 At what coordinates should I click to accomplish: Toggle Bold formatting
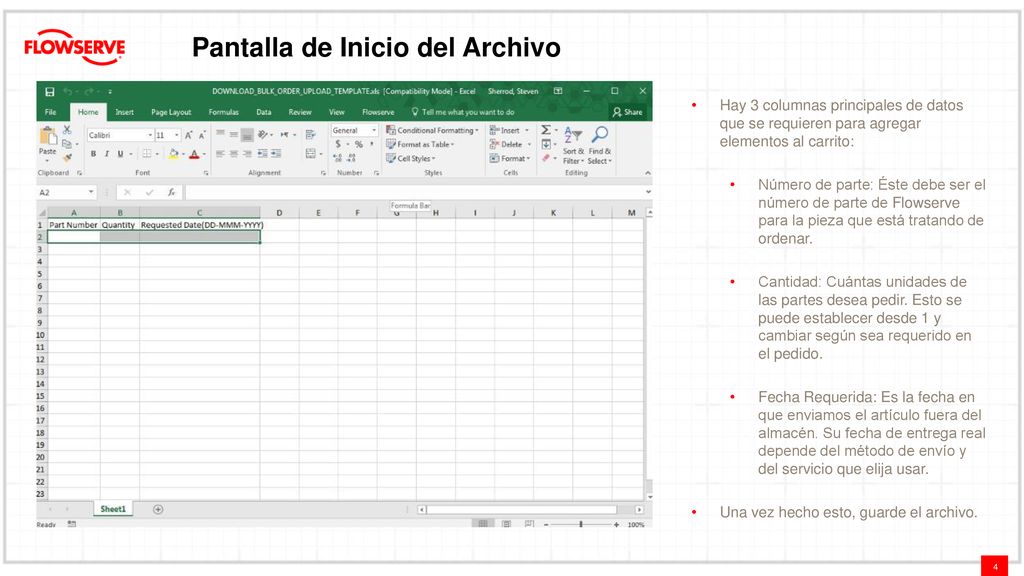click(93, 154)
